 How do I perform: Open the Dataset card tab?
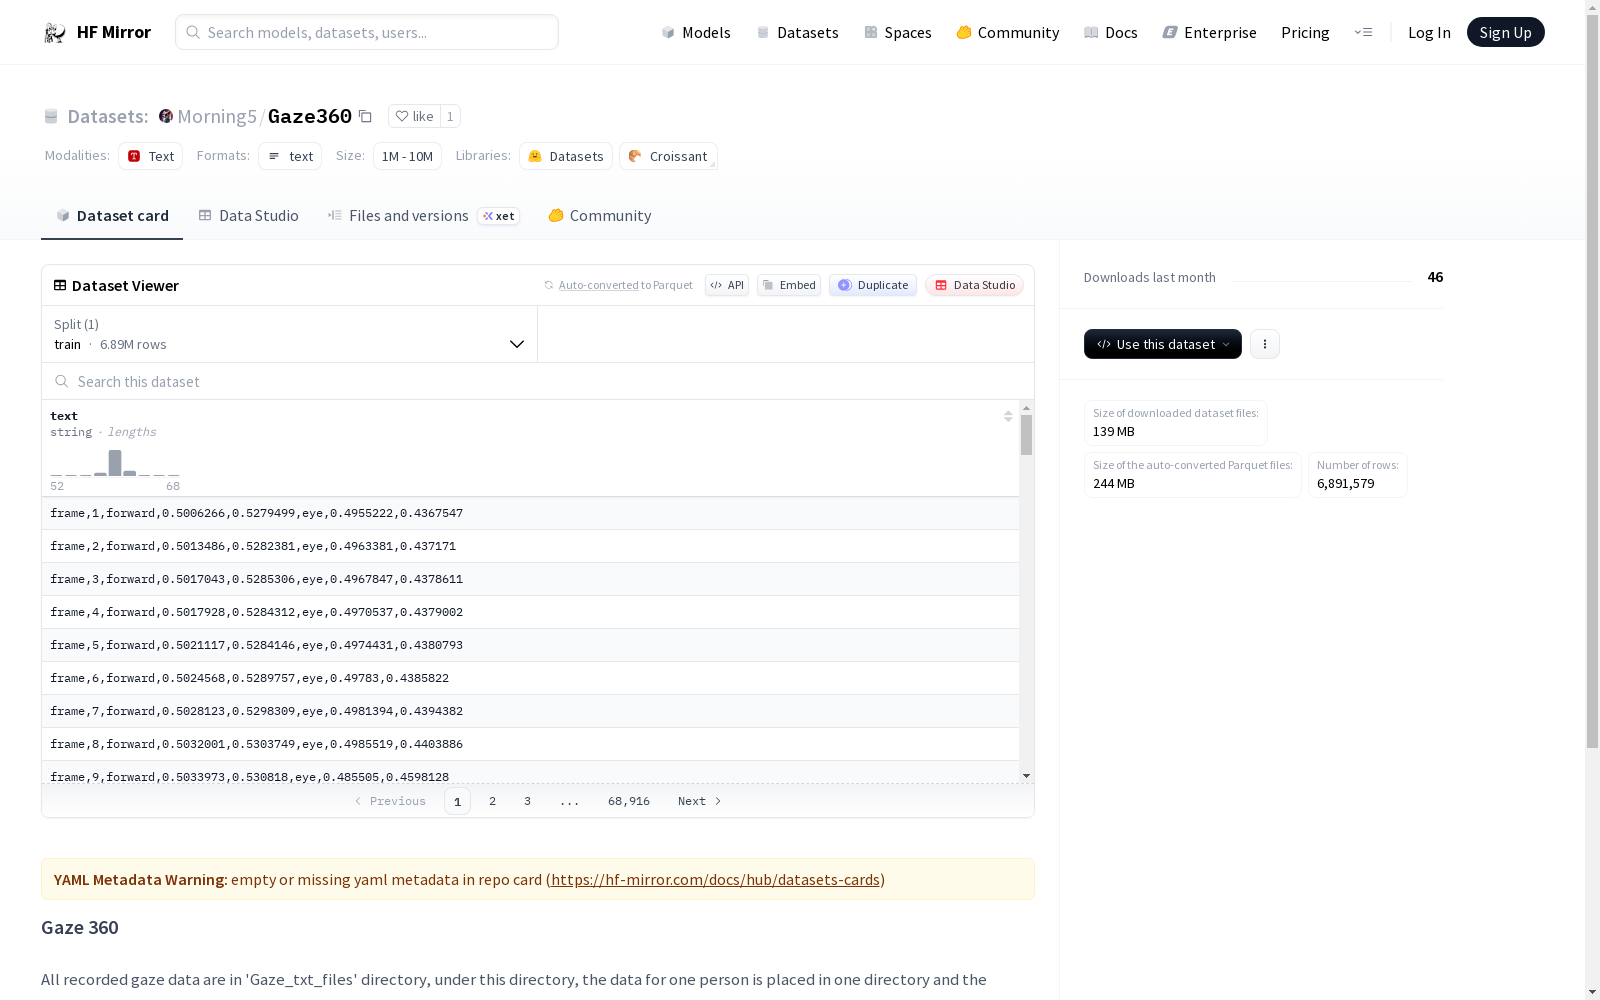pos(112,215)
